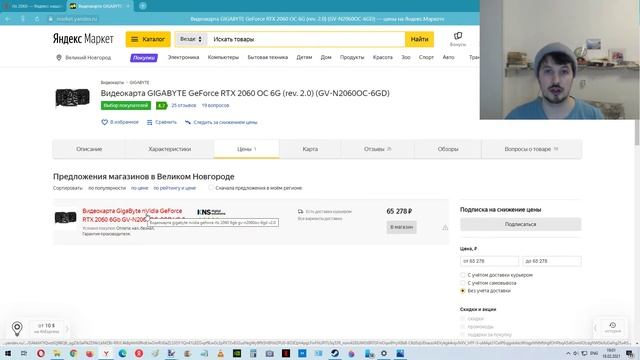Screen dimensions: 640x360
Task: Open Yandex Browser taskbar icon
Action: 106,353
